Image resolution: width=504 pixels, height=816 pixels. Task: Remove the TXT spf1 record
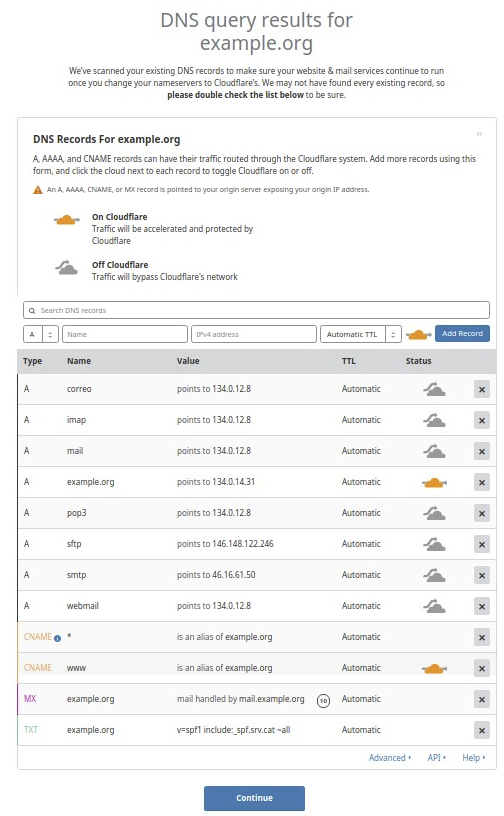[x=482, y=730]
